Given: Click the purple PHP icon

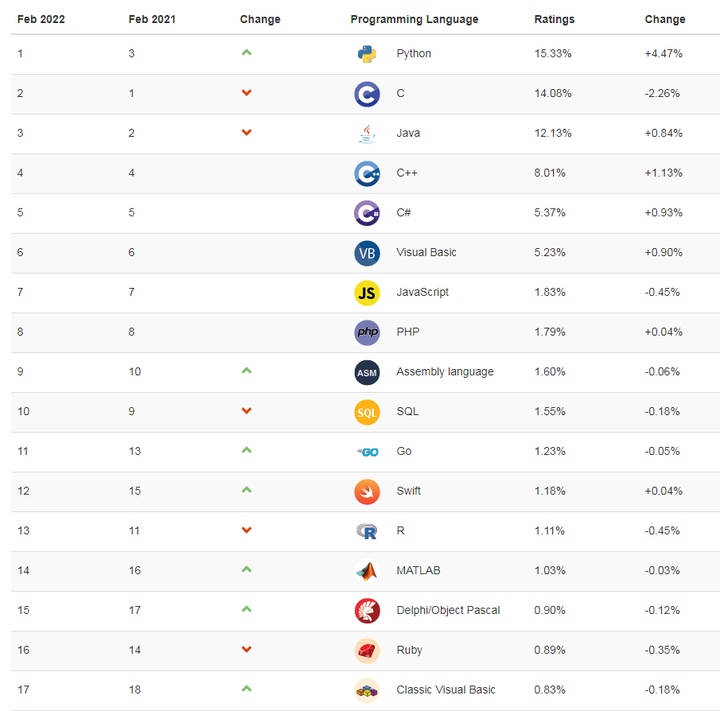Looking at the screenshot, I should pyautogui.click(x=367, y=332).
